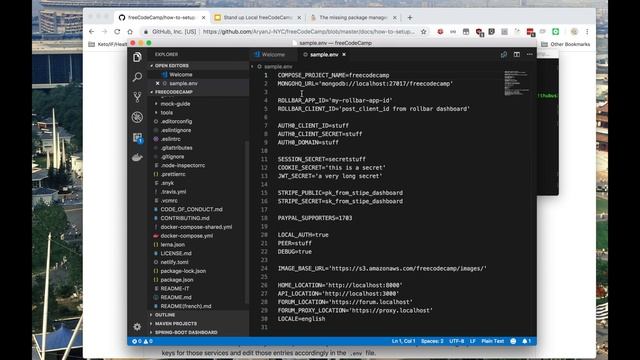Click Chrome's home icon

click(x=130, y=31)
